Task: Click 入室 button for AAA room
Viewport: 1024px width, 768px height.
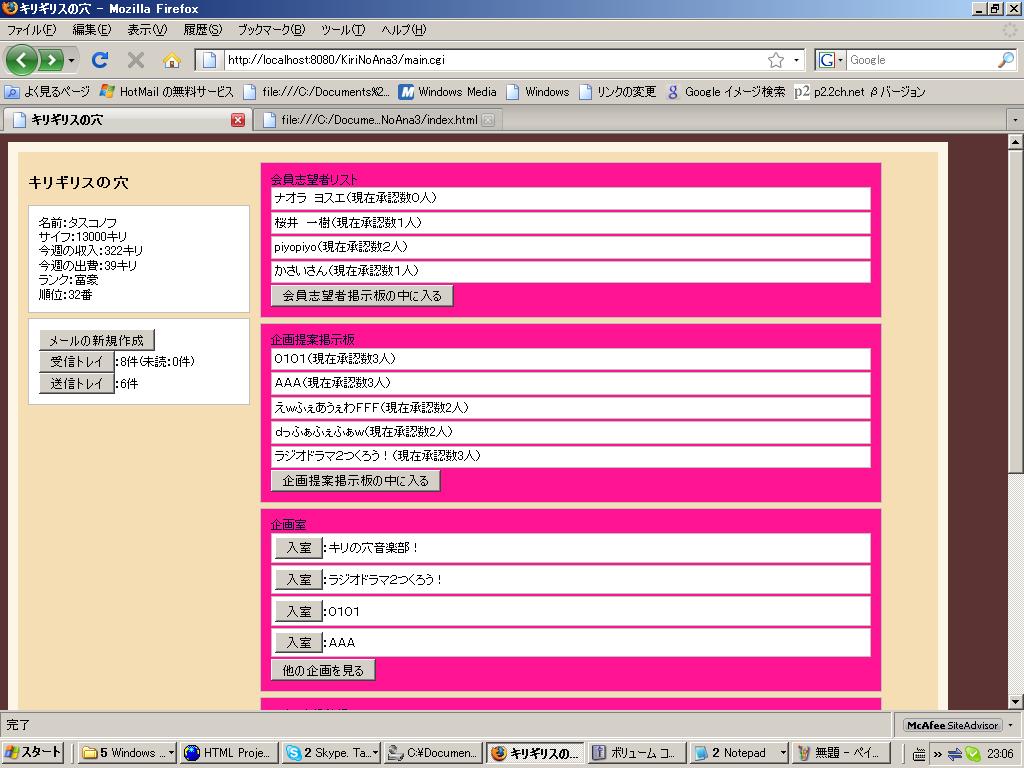Action: tap(298, 643)
